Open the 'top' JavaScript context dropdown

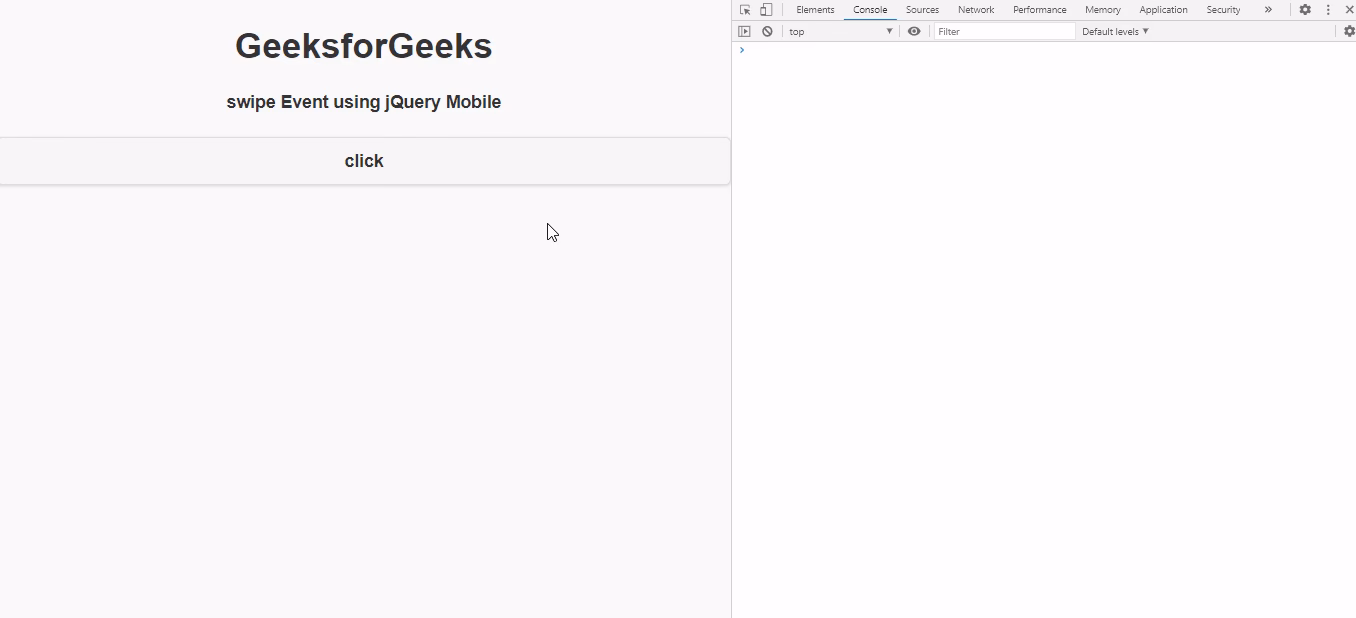[x=840, y=32]
